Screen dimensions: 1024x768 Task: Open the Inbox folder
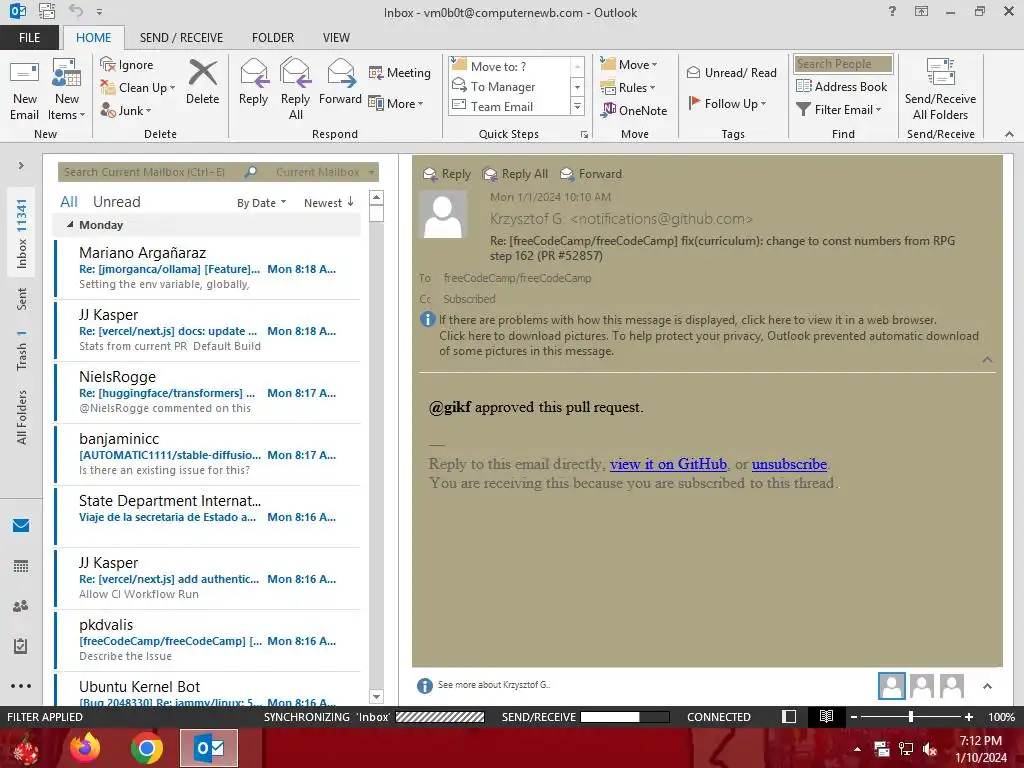coord(22,234)
